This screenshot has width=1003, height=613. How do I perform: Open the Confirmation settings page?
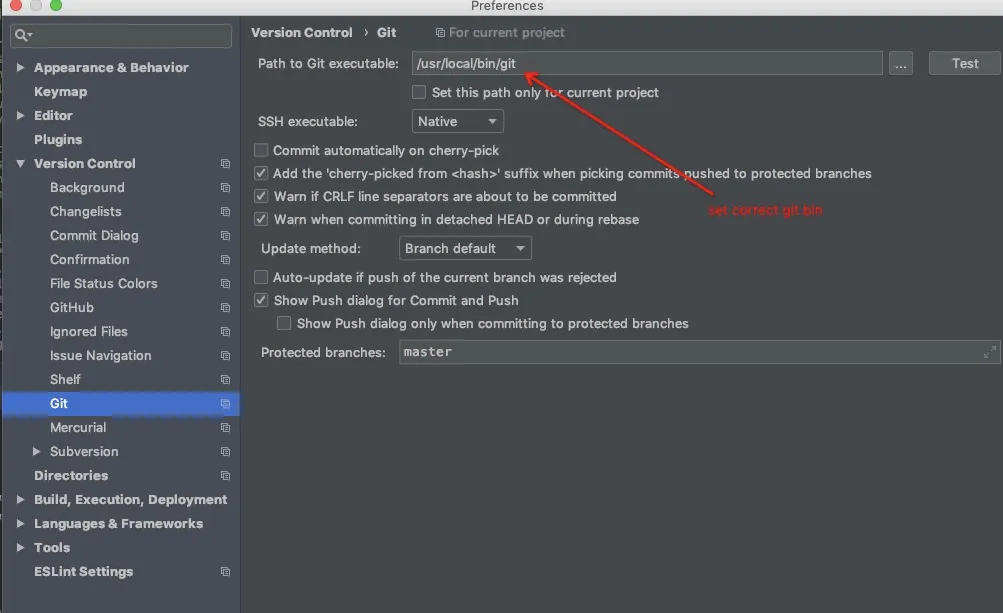coord(90,260)
